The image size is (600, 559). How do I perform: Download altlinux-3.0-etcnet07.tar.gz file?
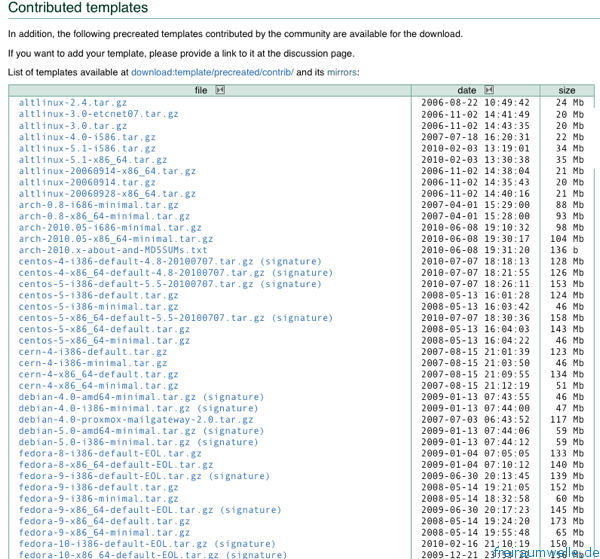click(98, 114)
